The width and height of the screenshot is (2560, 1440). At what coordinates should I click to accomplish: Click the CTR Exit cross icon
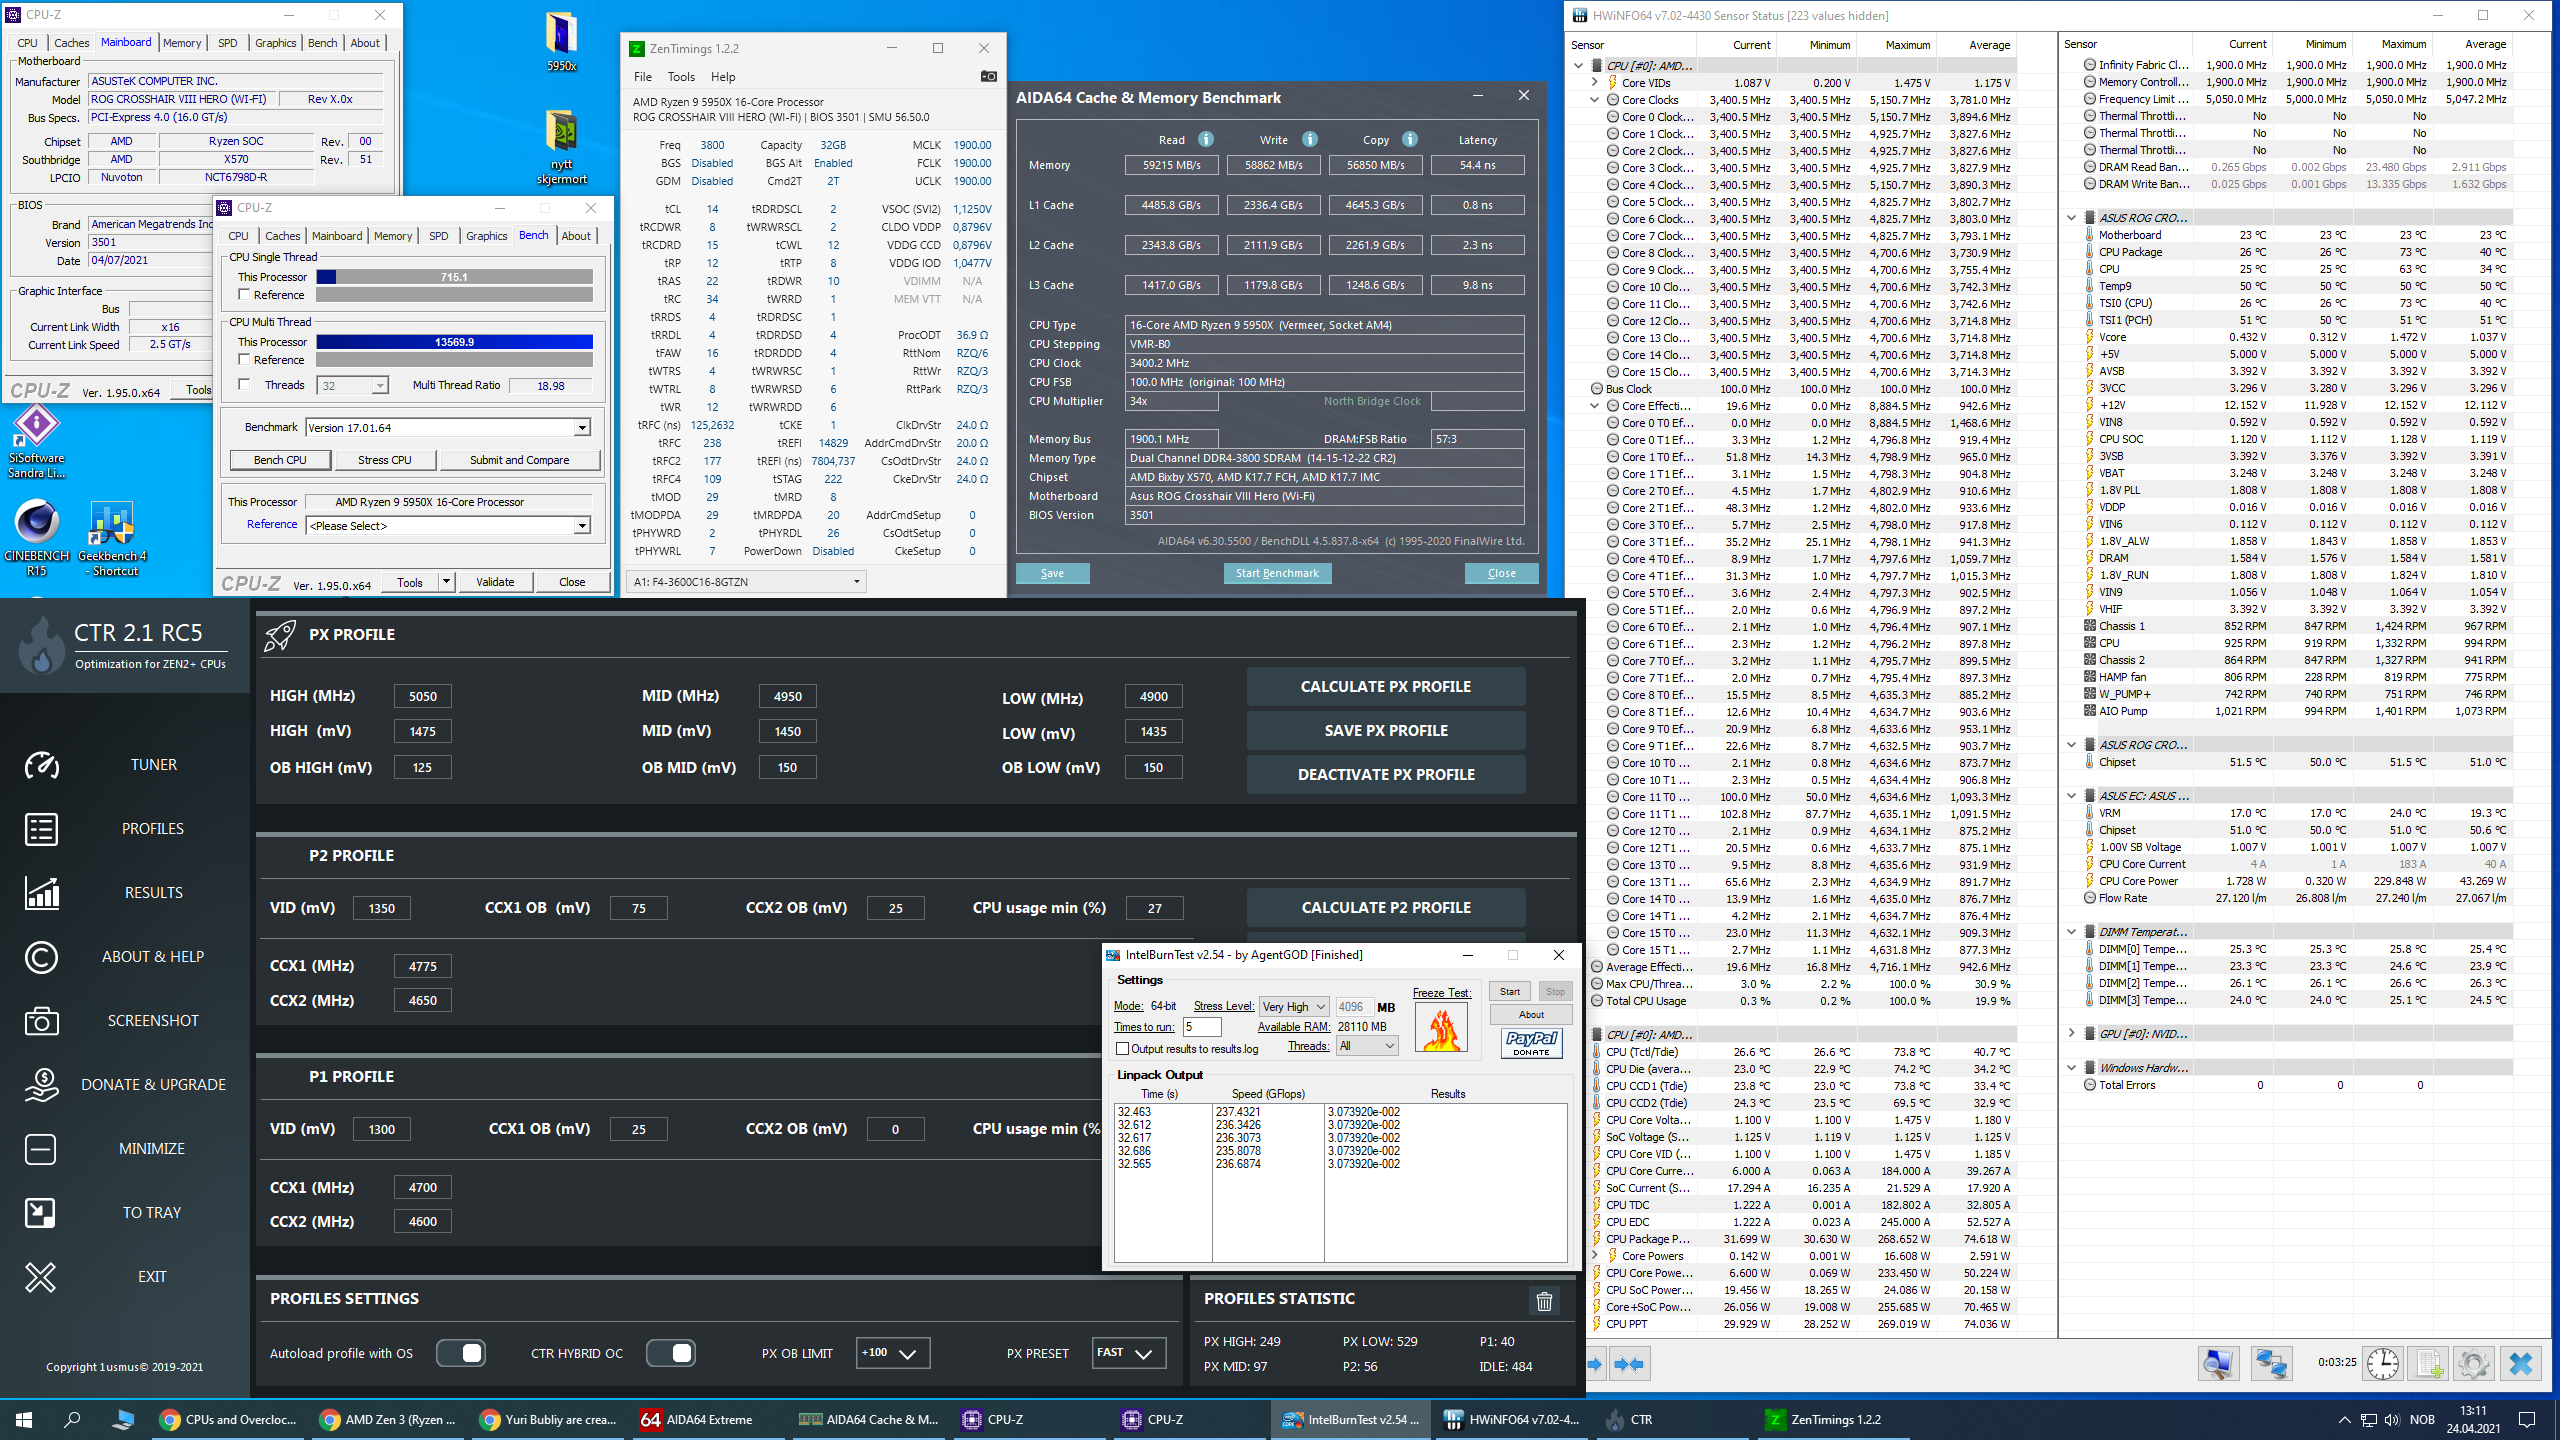[x=41, y=1277]
